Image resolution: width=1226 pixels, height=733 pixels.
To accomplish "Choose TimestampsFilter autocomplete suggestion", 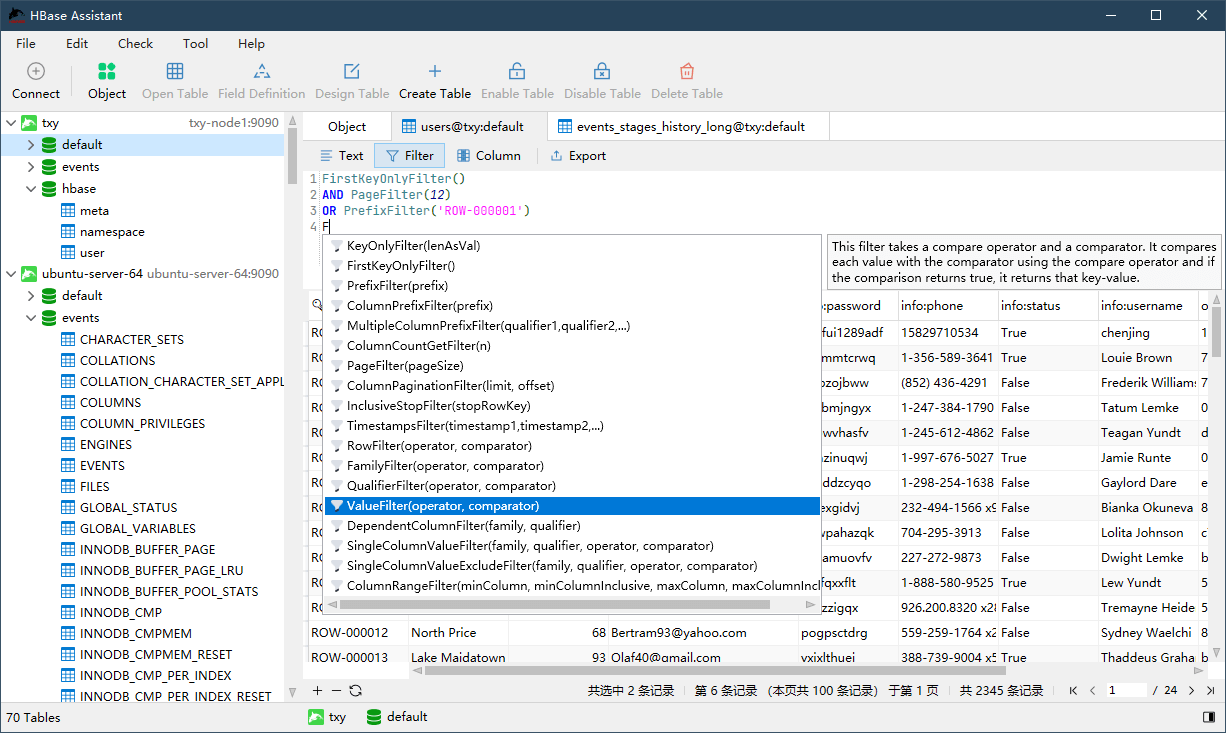I will (572, 426).
